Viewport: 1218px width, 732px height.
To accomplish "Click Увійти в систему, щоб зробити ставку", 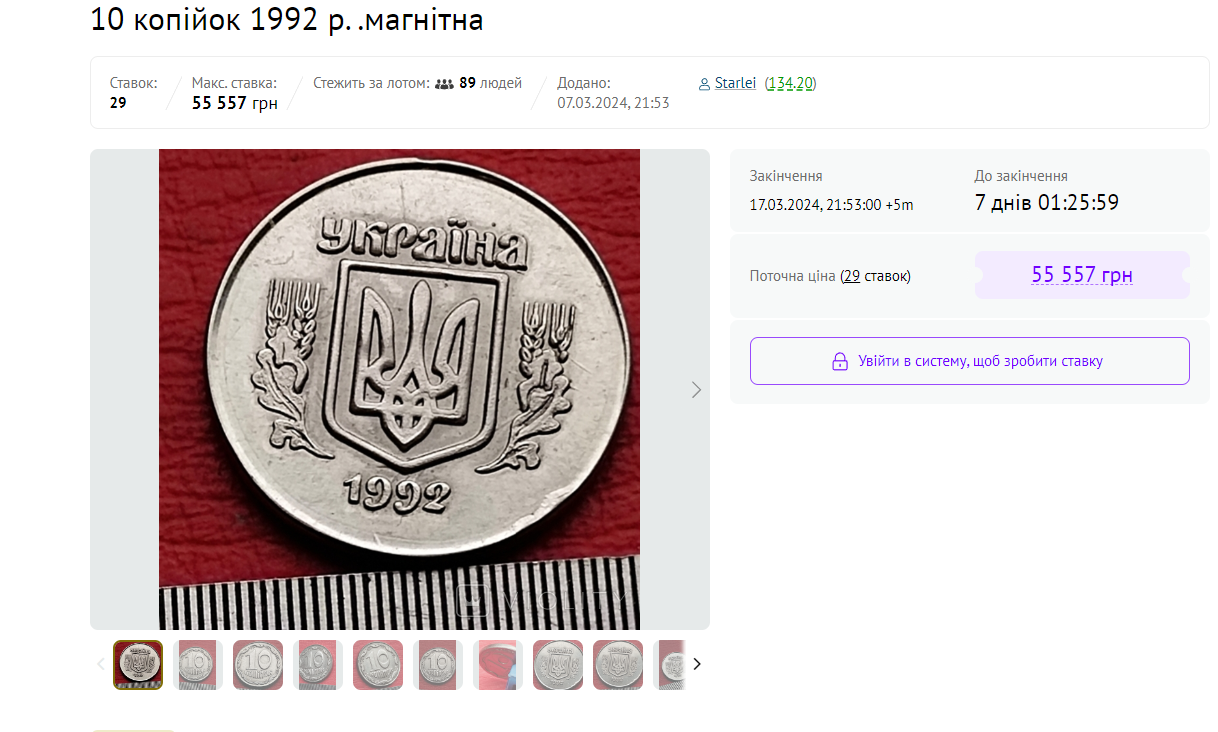I will (x=970, y=361).
